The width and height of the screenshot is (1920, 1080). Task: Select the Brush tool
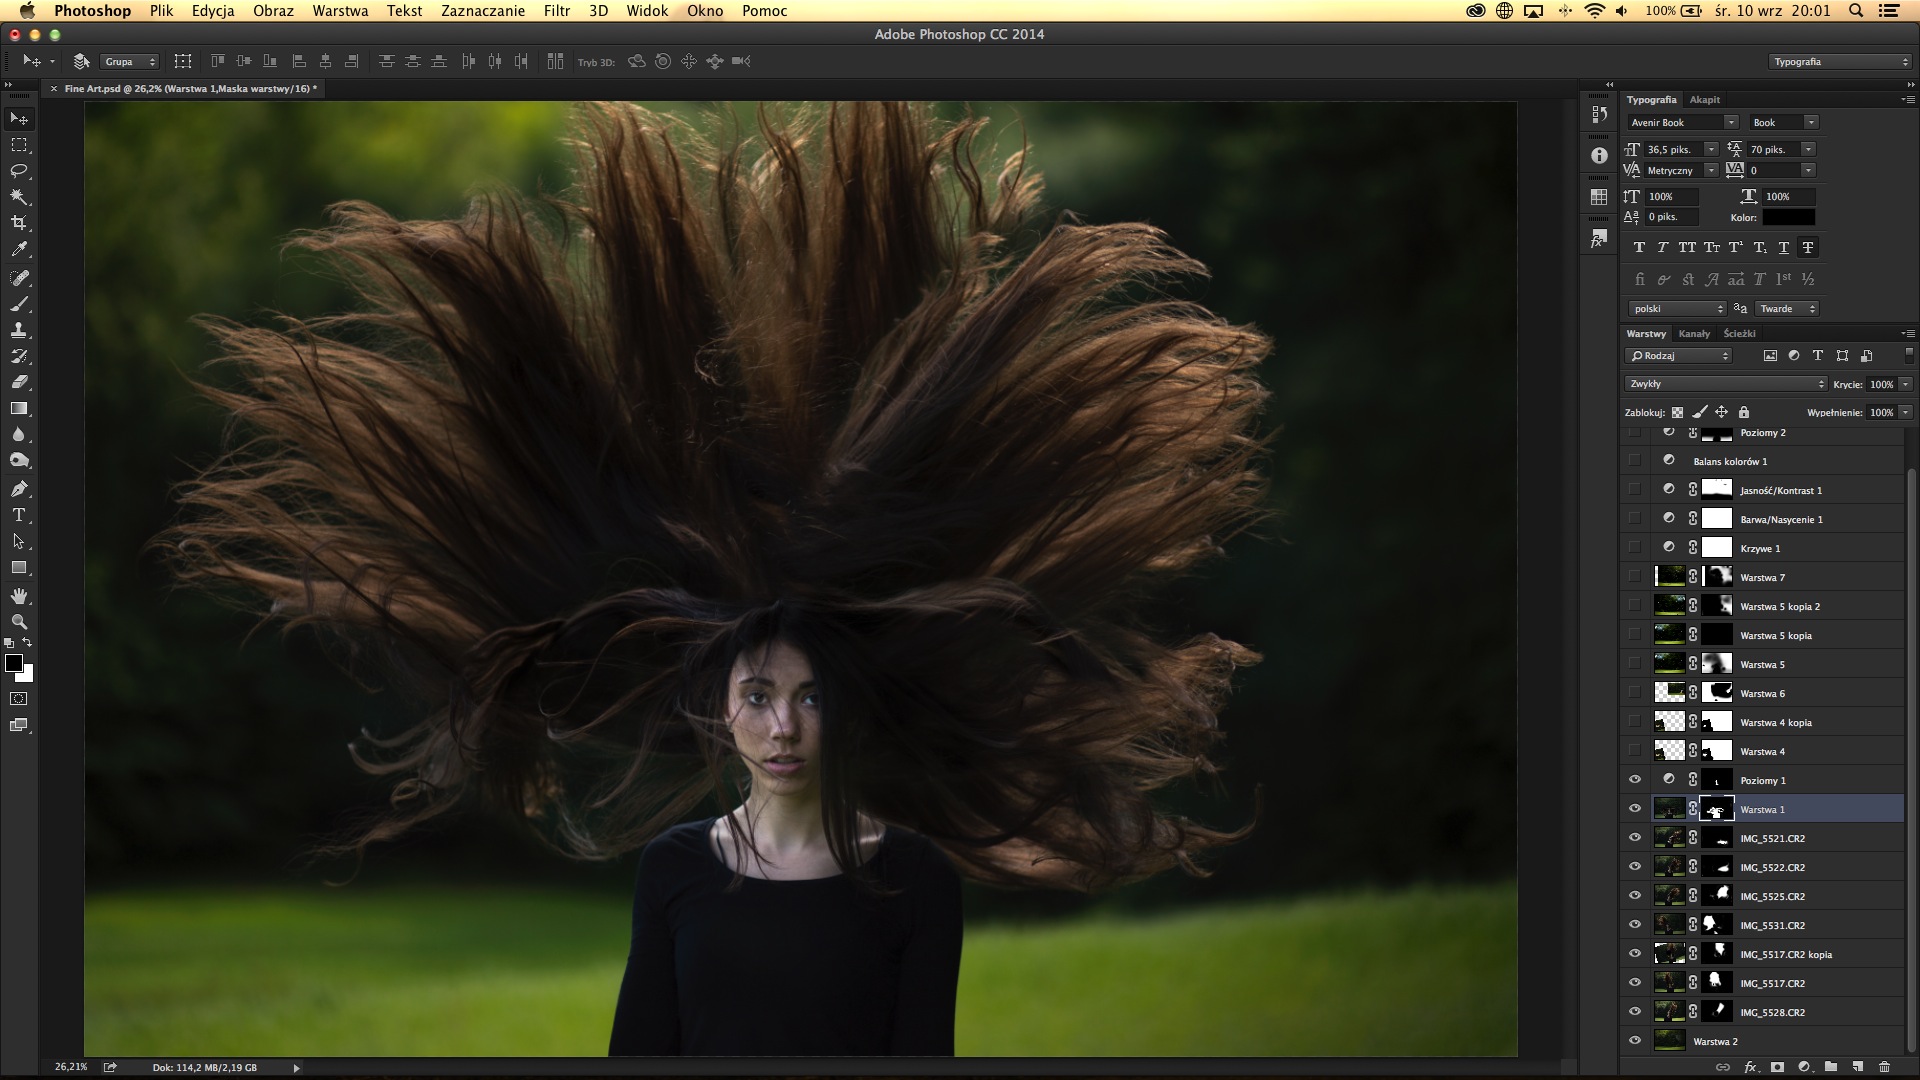[18, 302]
